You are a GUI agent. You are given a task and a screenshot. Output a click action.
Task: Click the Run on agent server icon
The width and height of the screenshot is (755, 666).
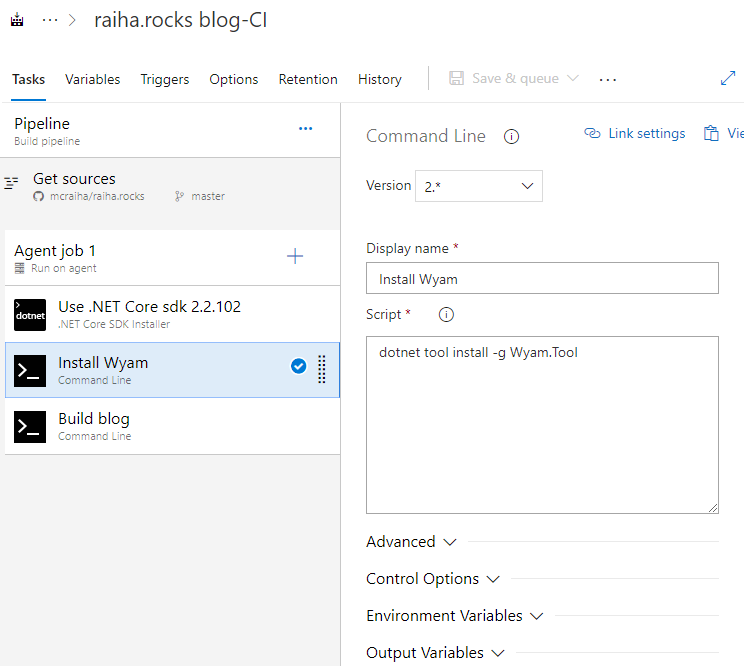tap(19, 268)
